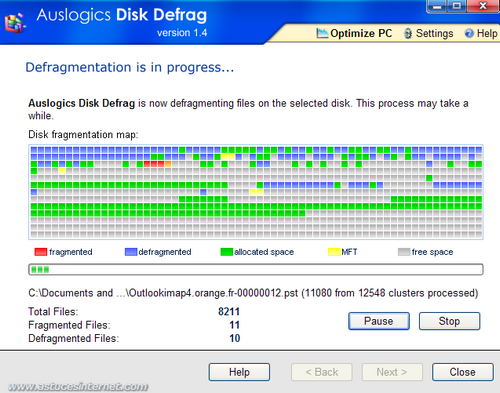Click the 'Defragmentation is in progress...' heading

[130, 68]
